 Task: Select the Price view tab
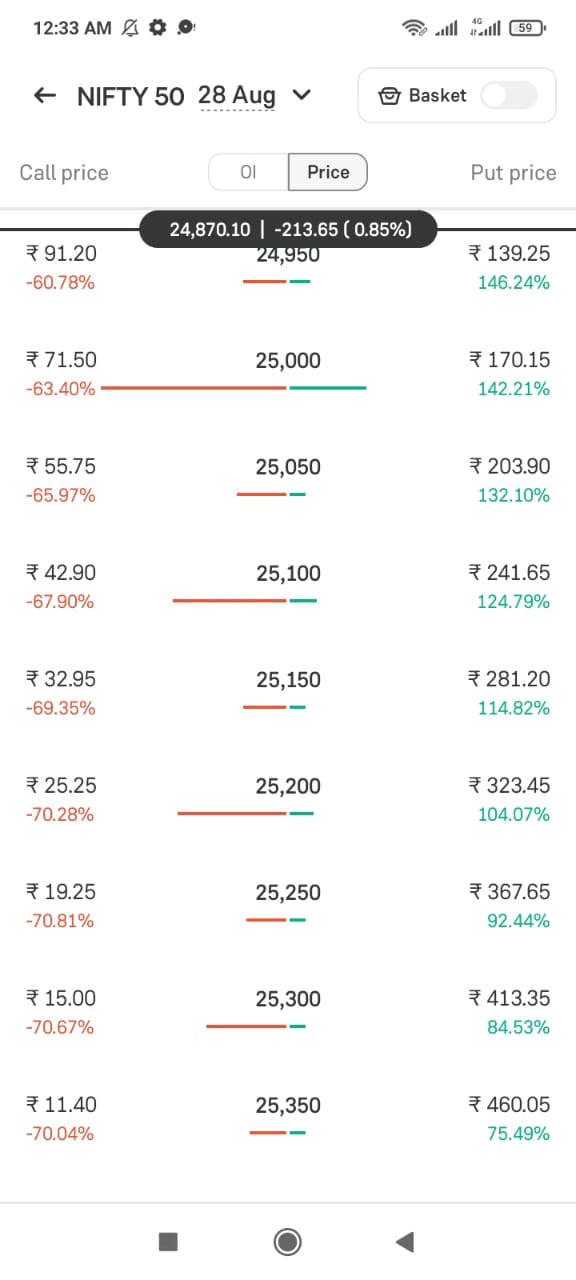(328, 172)
